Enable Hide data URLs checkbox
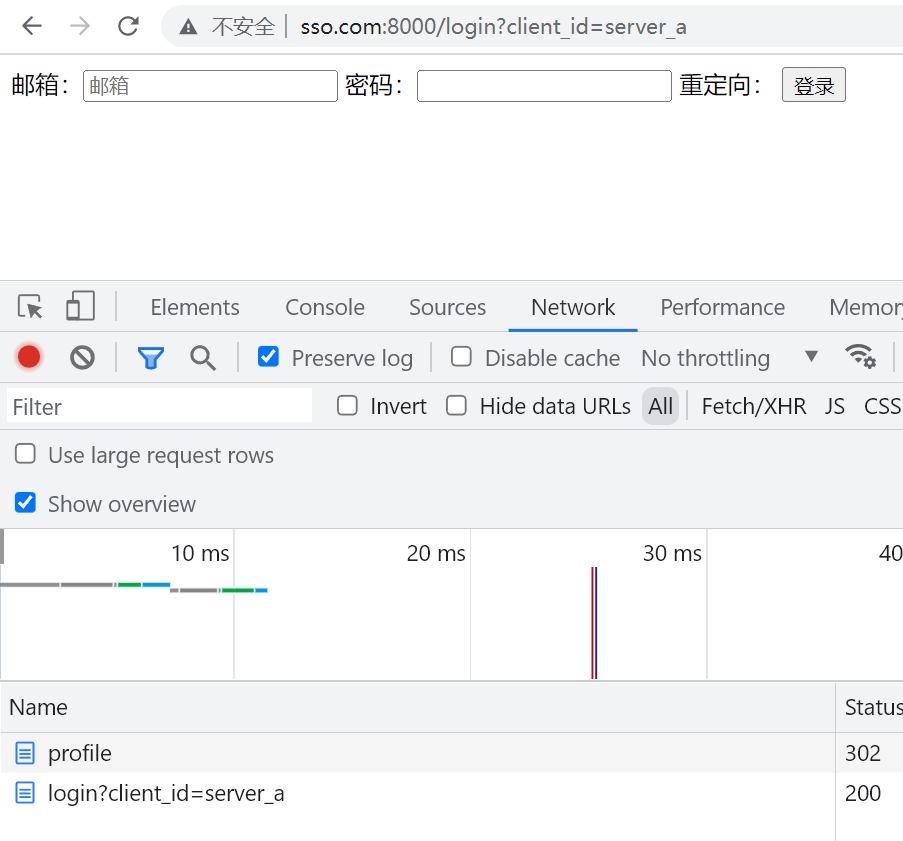The image size is (903, 841). pyautogui.click(x=456, y=406)
